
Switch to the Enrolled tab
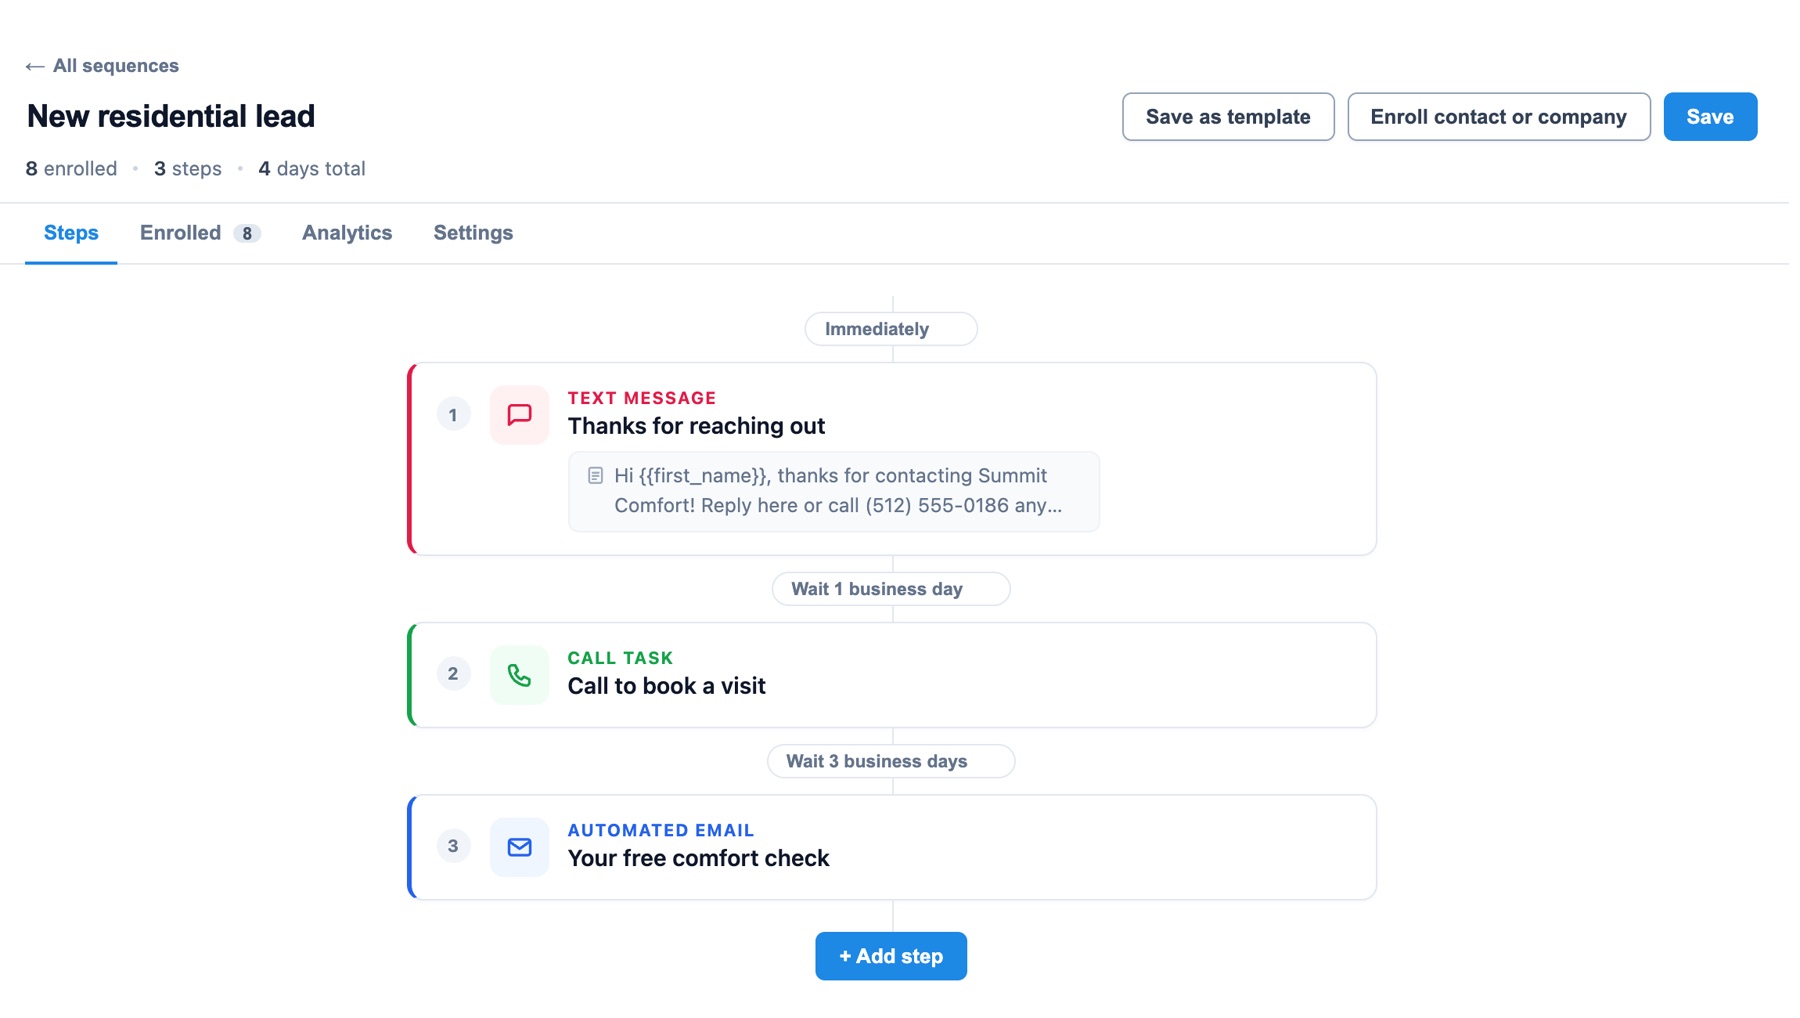(200, 233)
